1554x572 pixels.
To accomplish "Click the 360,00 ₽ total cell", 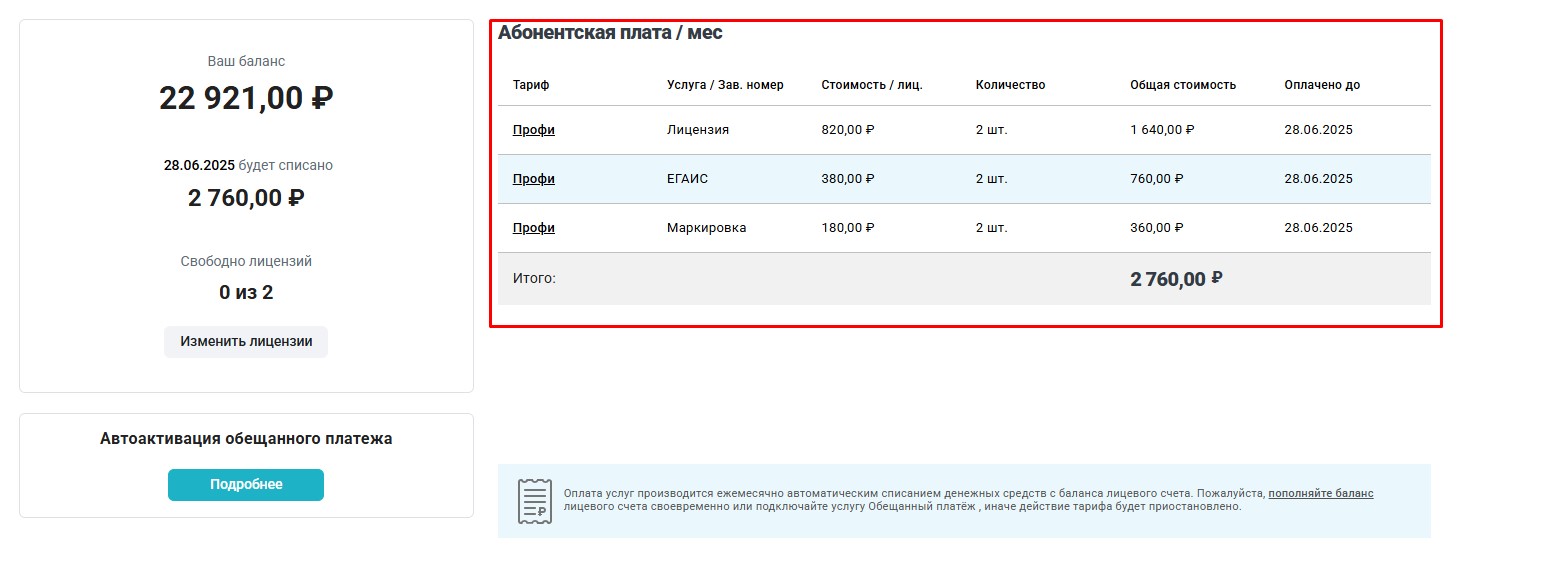I will pos(1157,228).
